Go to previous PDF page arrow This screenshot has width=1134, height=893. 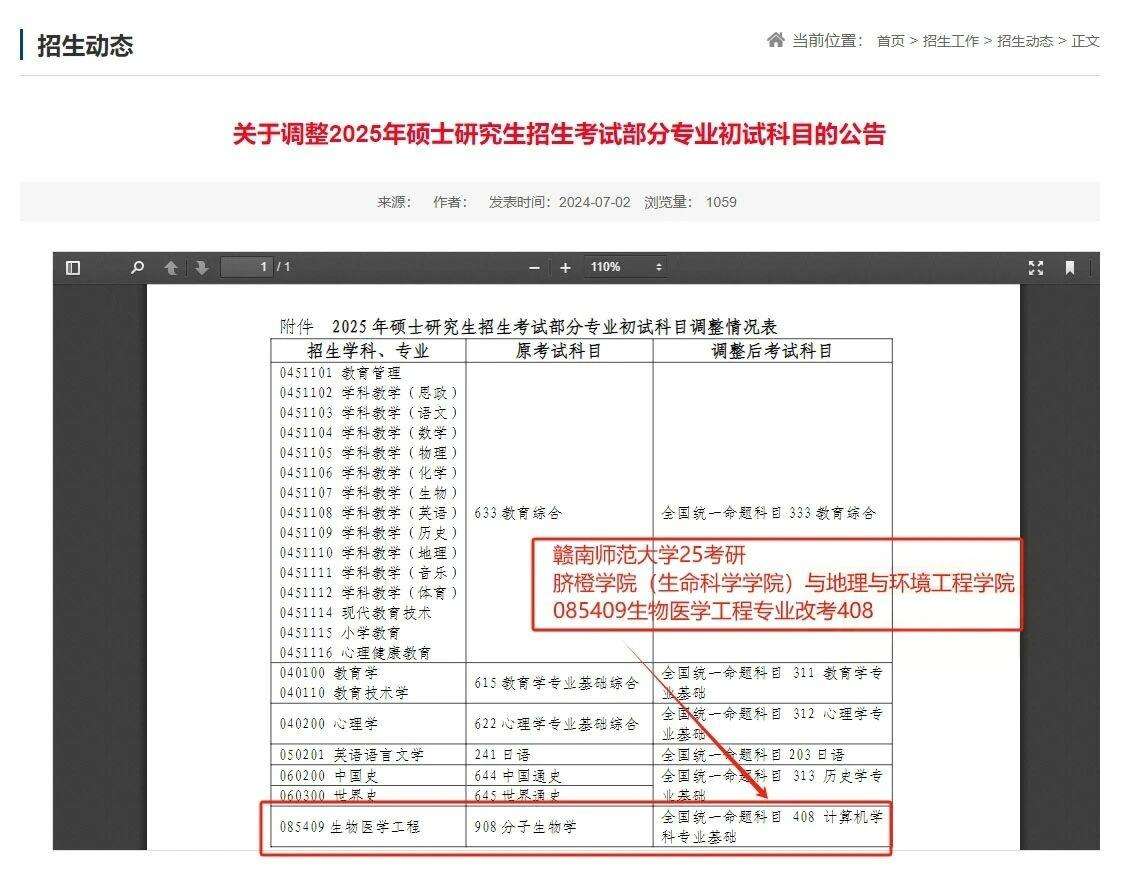pos(171,268)
